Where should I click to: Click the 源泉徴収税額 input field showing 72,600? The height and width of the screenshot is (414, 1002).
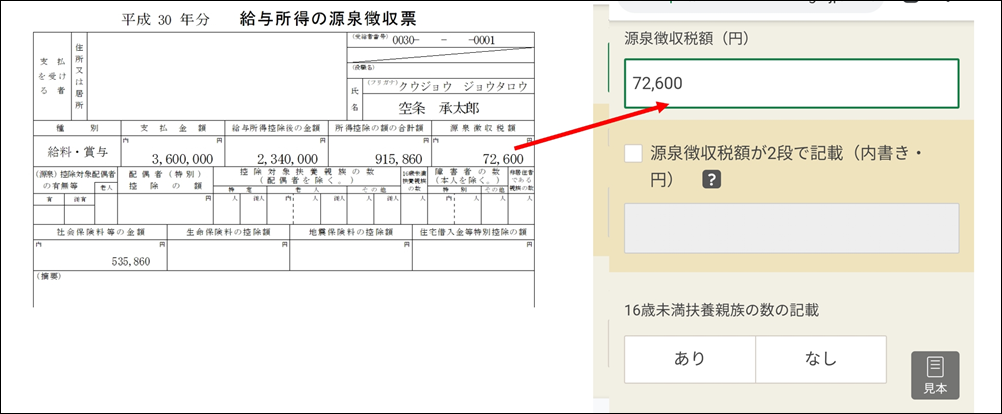tap(792, 83)
